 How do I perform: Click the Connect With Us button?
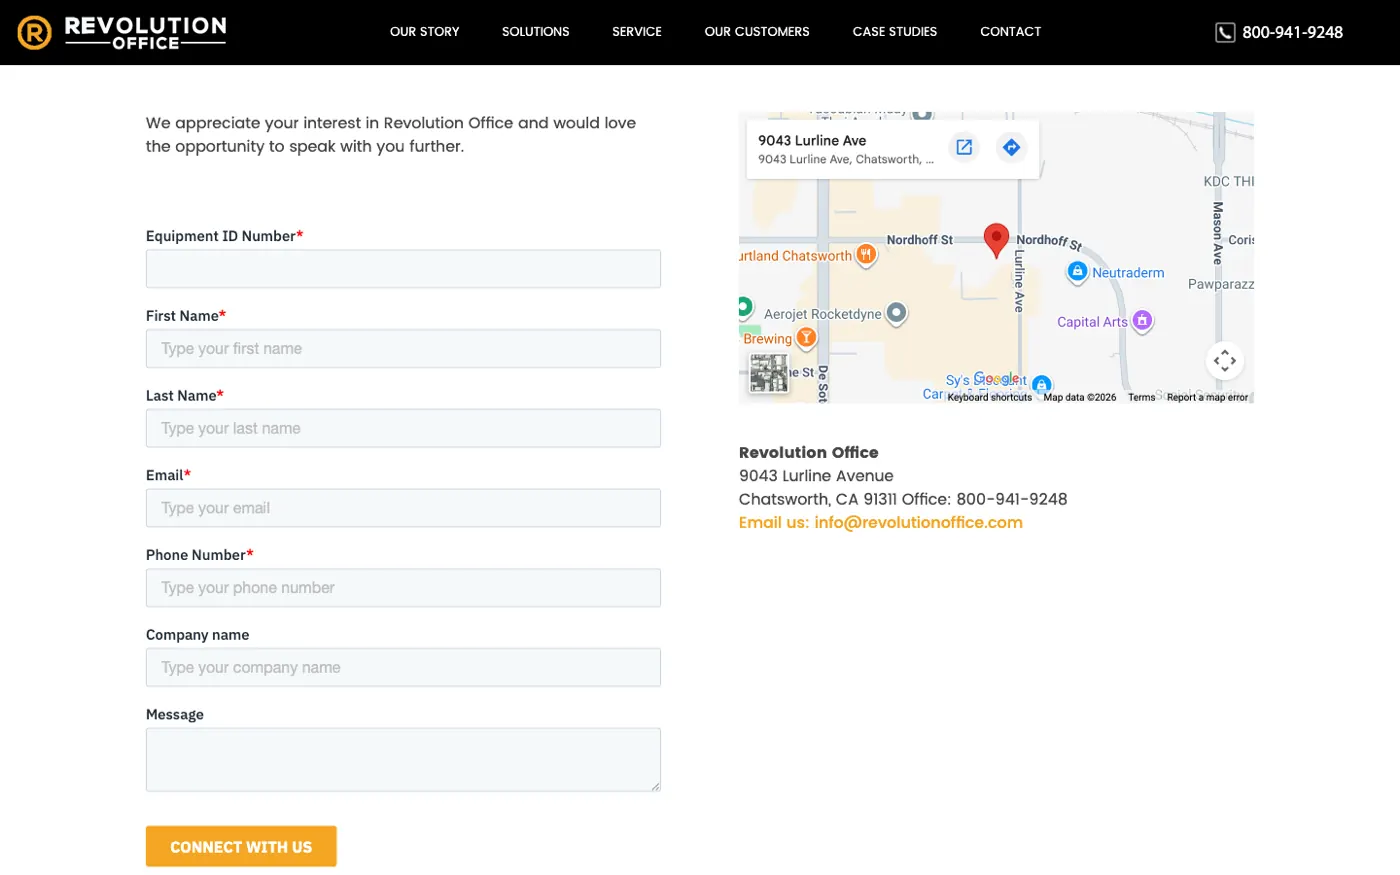(x=241, y=847)
